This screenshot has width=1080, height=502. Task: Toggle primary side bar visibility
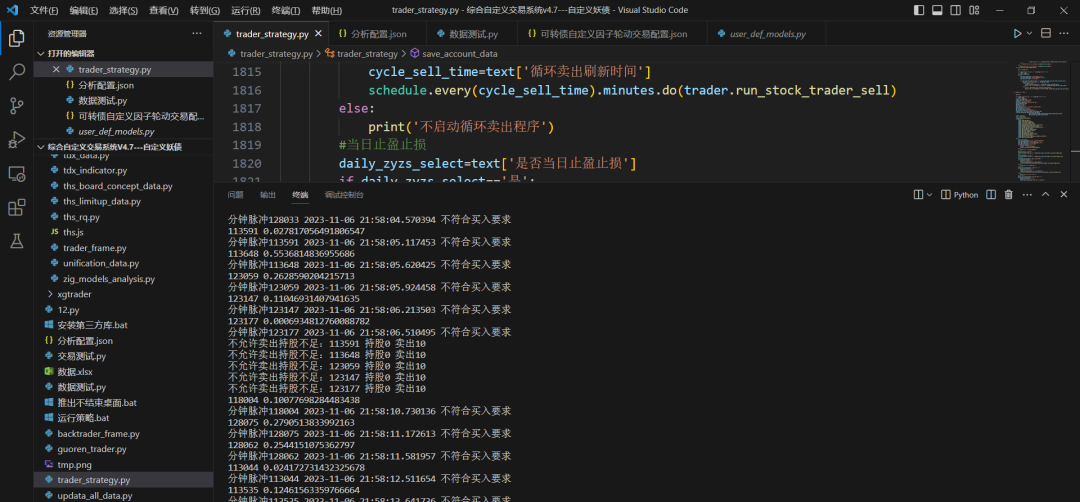coord(919,10)
